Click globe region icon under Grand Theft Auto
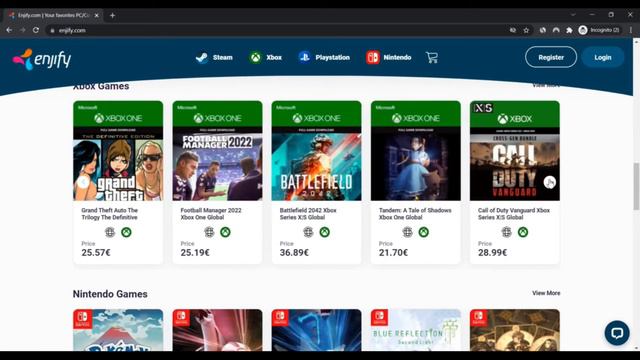This screenshot has height=360, width=640. click(110, 232)
